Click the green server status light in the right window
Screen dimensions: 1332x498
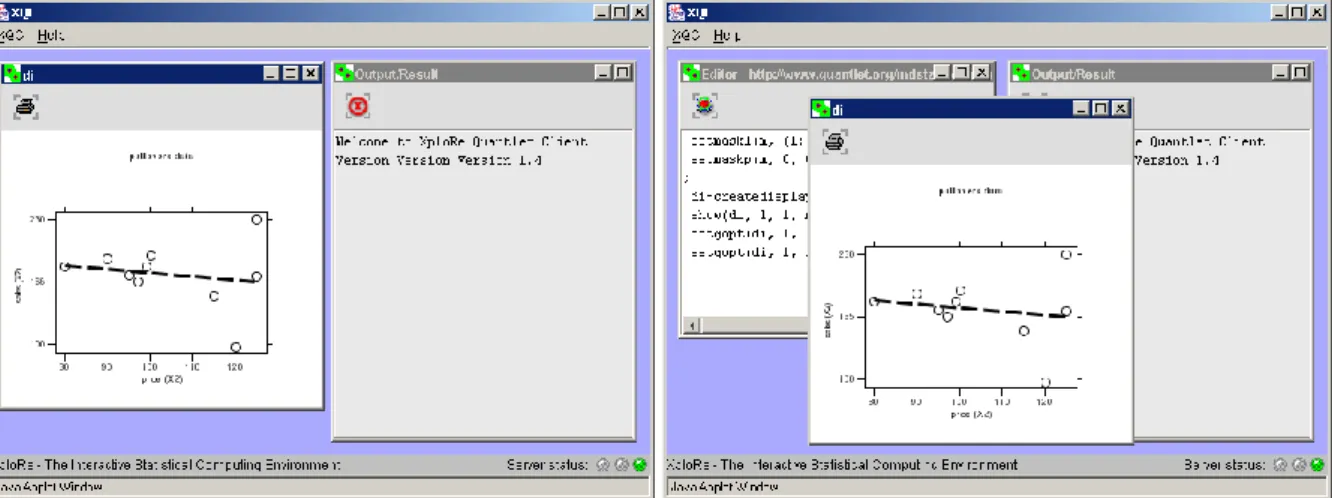(1315, 465)
